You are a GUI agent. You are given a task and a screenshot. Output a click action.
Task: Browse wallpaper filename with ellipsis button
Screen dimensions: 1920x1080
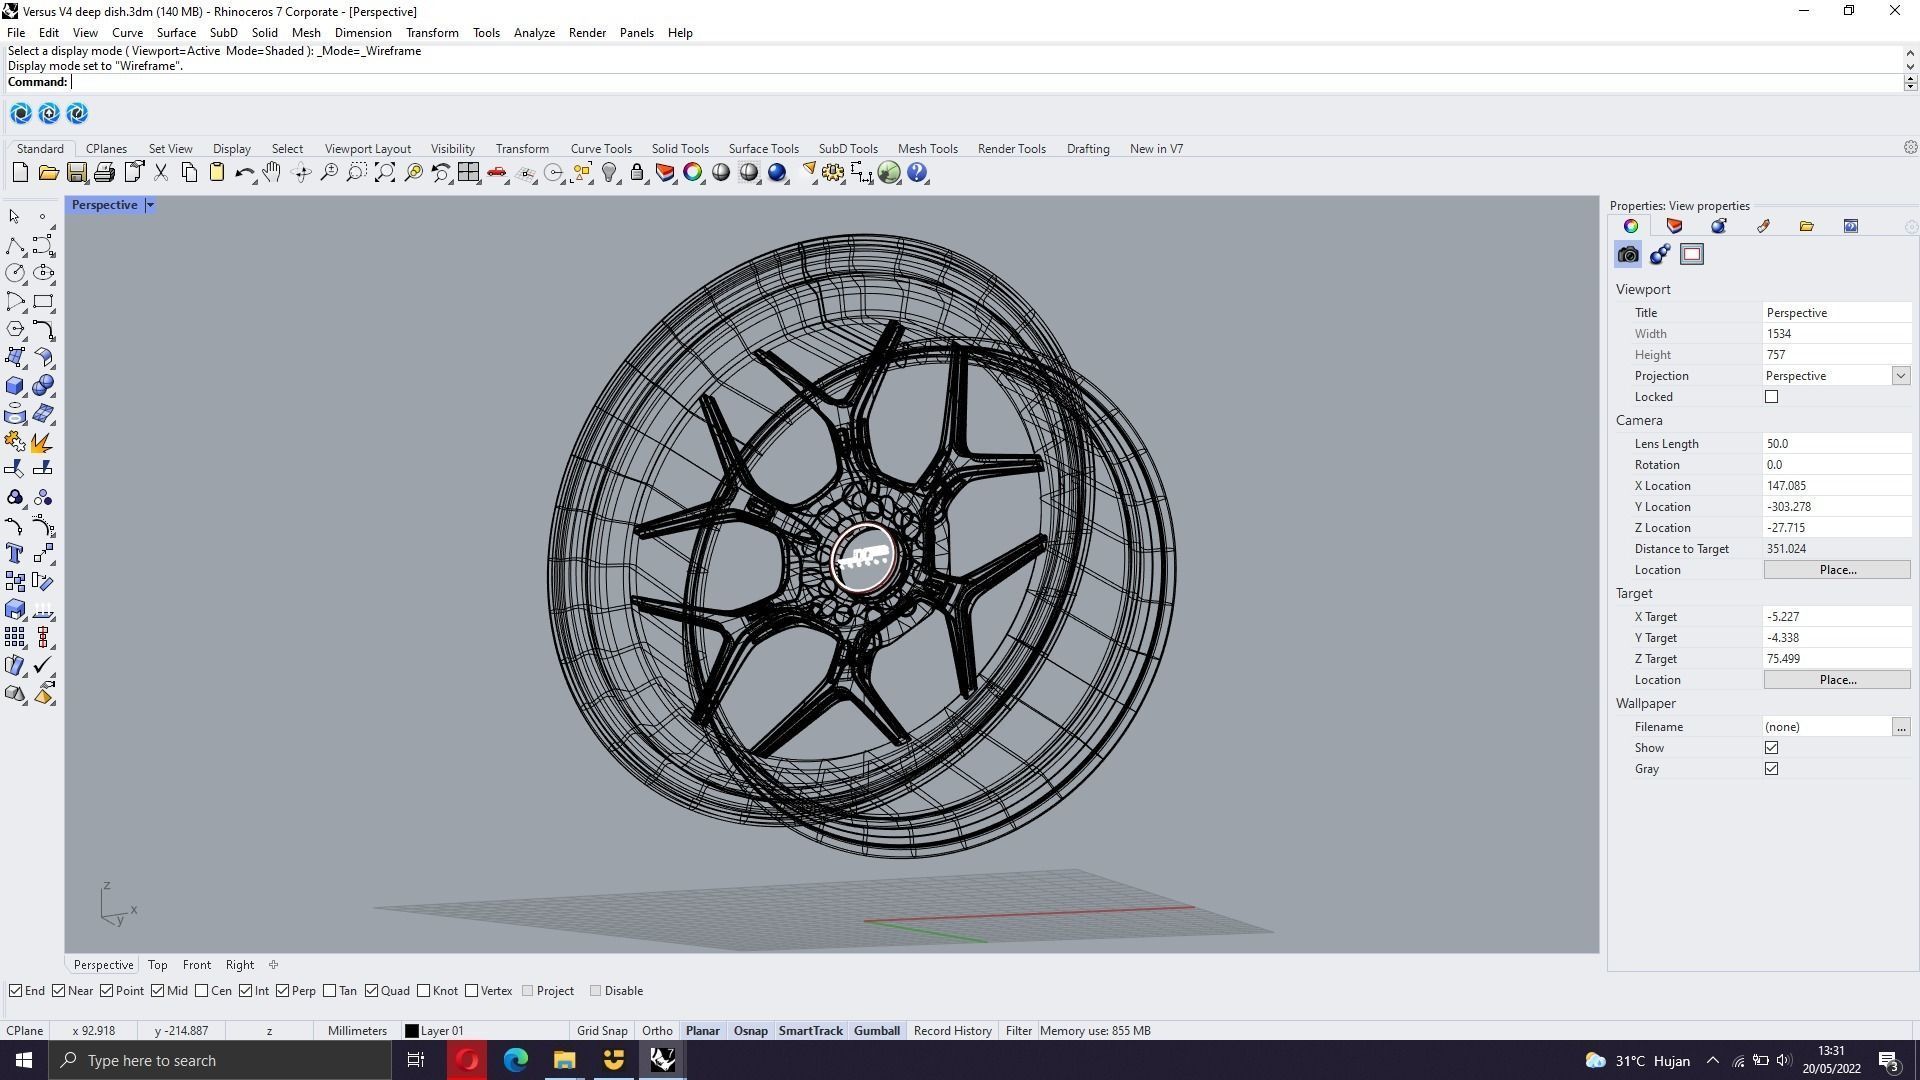coord(1901,727)
